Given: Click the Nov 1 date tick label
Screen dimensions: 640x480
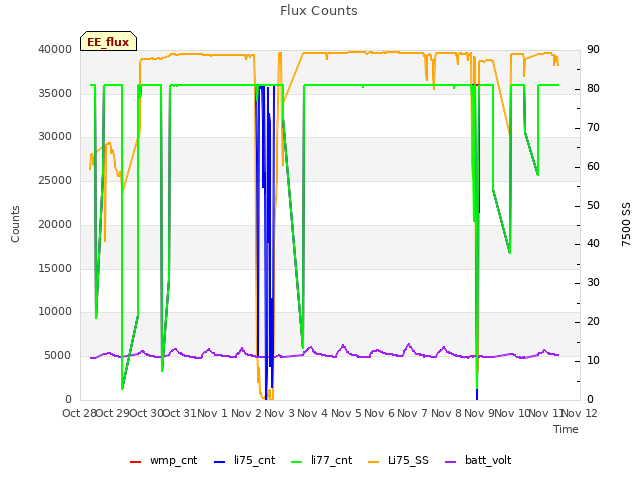Looking at the screenshot, I should point(212,413).
